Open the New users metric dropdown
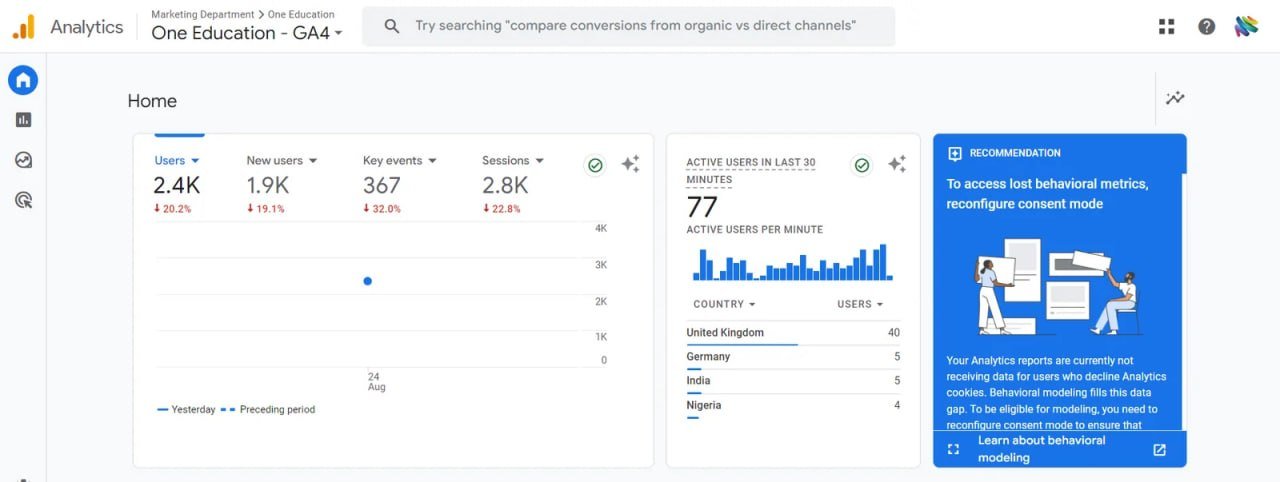 click(x=282, y=160)
